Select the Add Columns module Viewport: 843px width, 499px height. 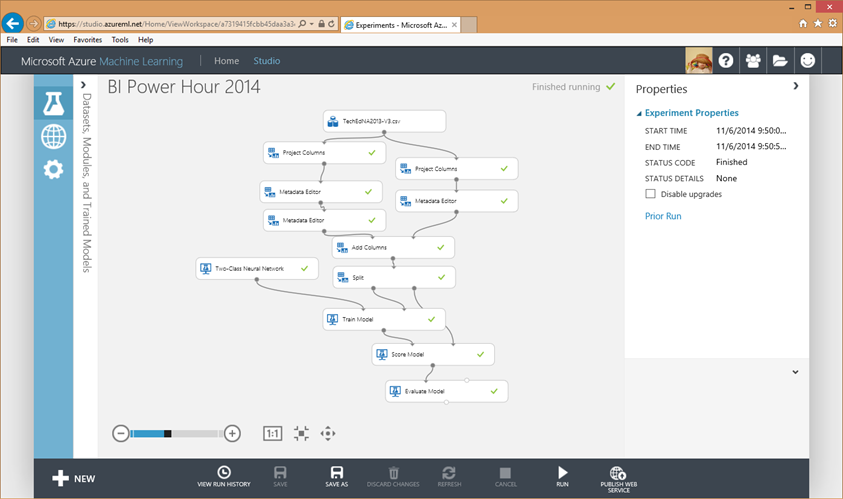tap(394, 247)
